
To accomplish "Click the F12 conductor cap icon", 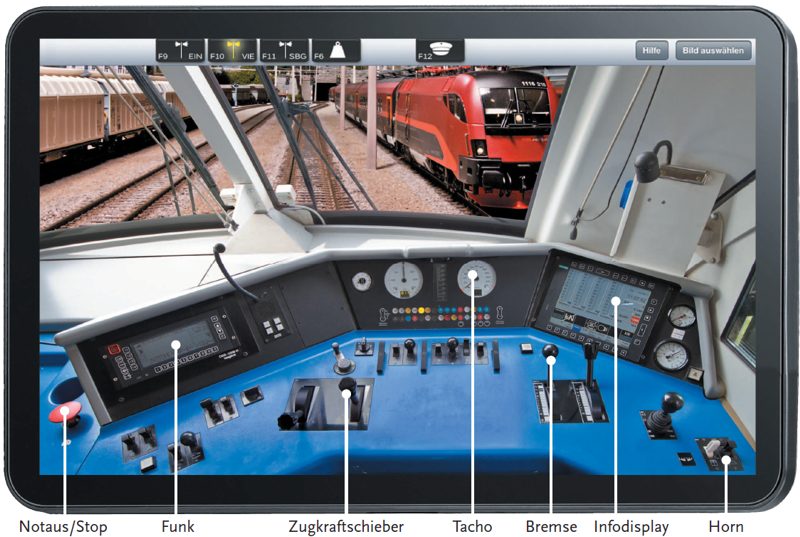I will (441, 51).
